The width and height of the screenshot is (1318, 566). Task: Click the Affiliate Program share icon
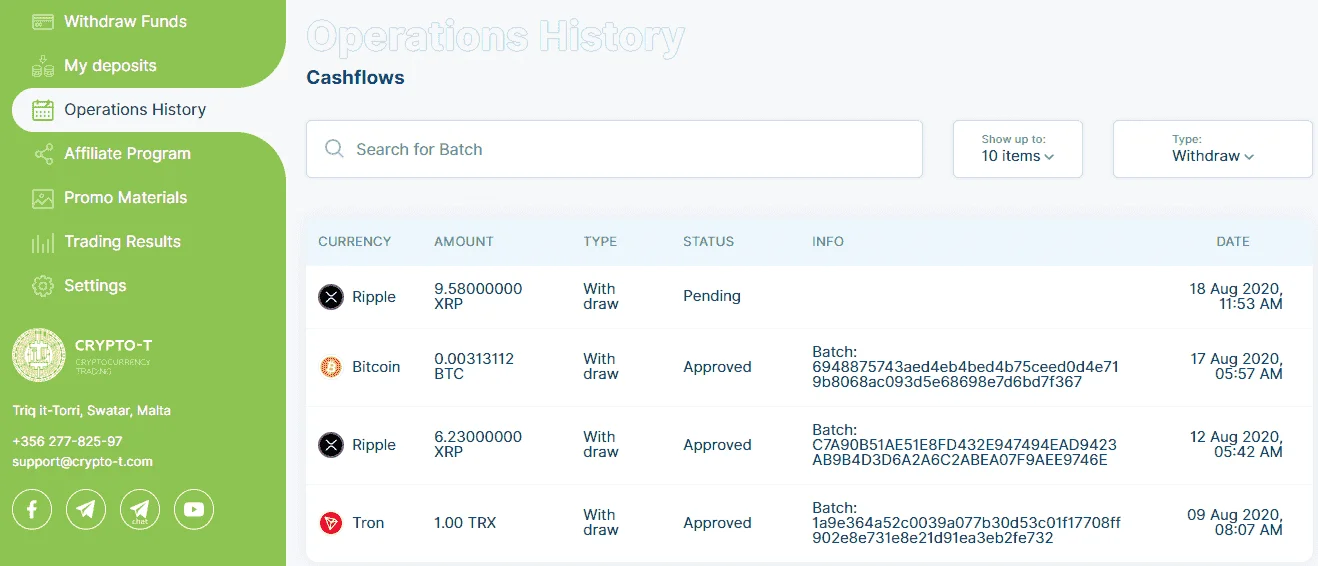pos(42,154)
